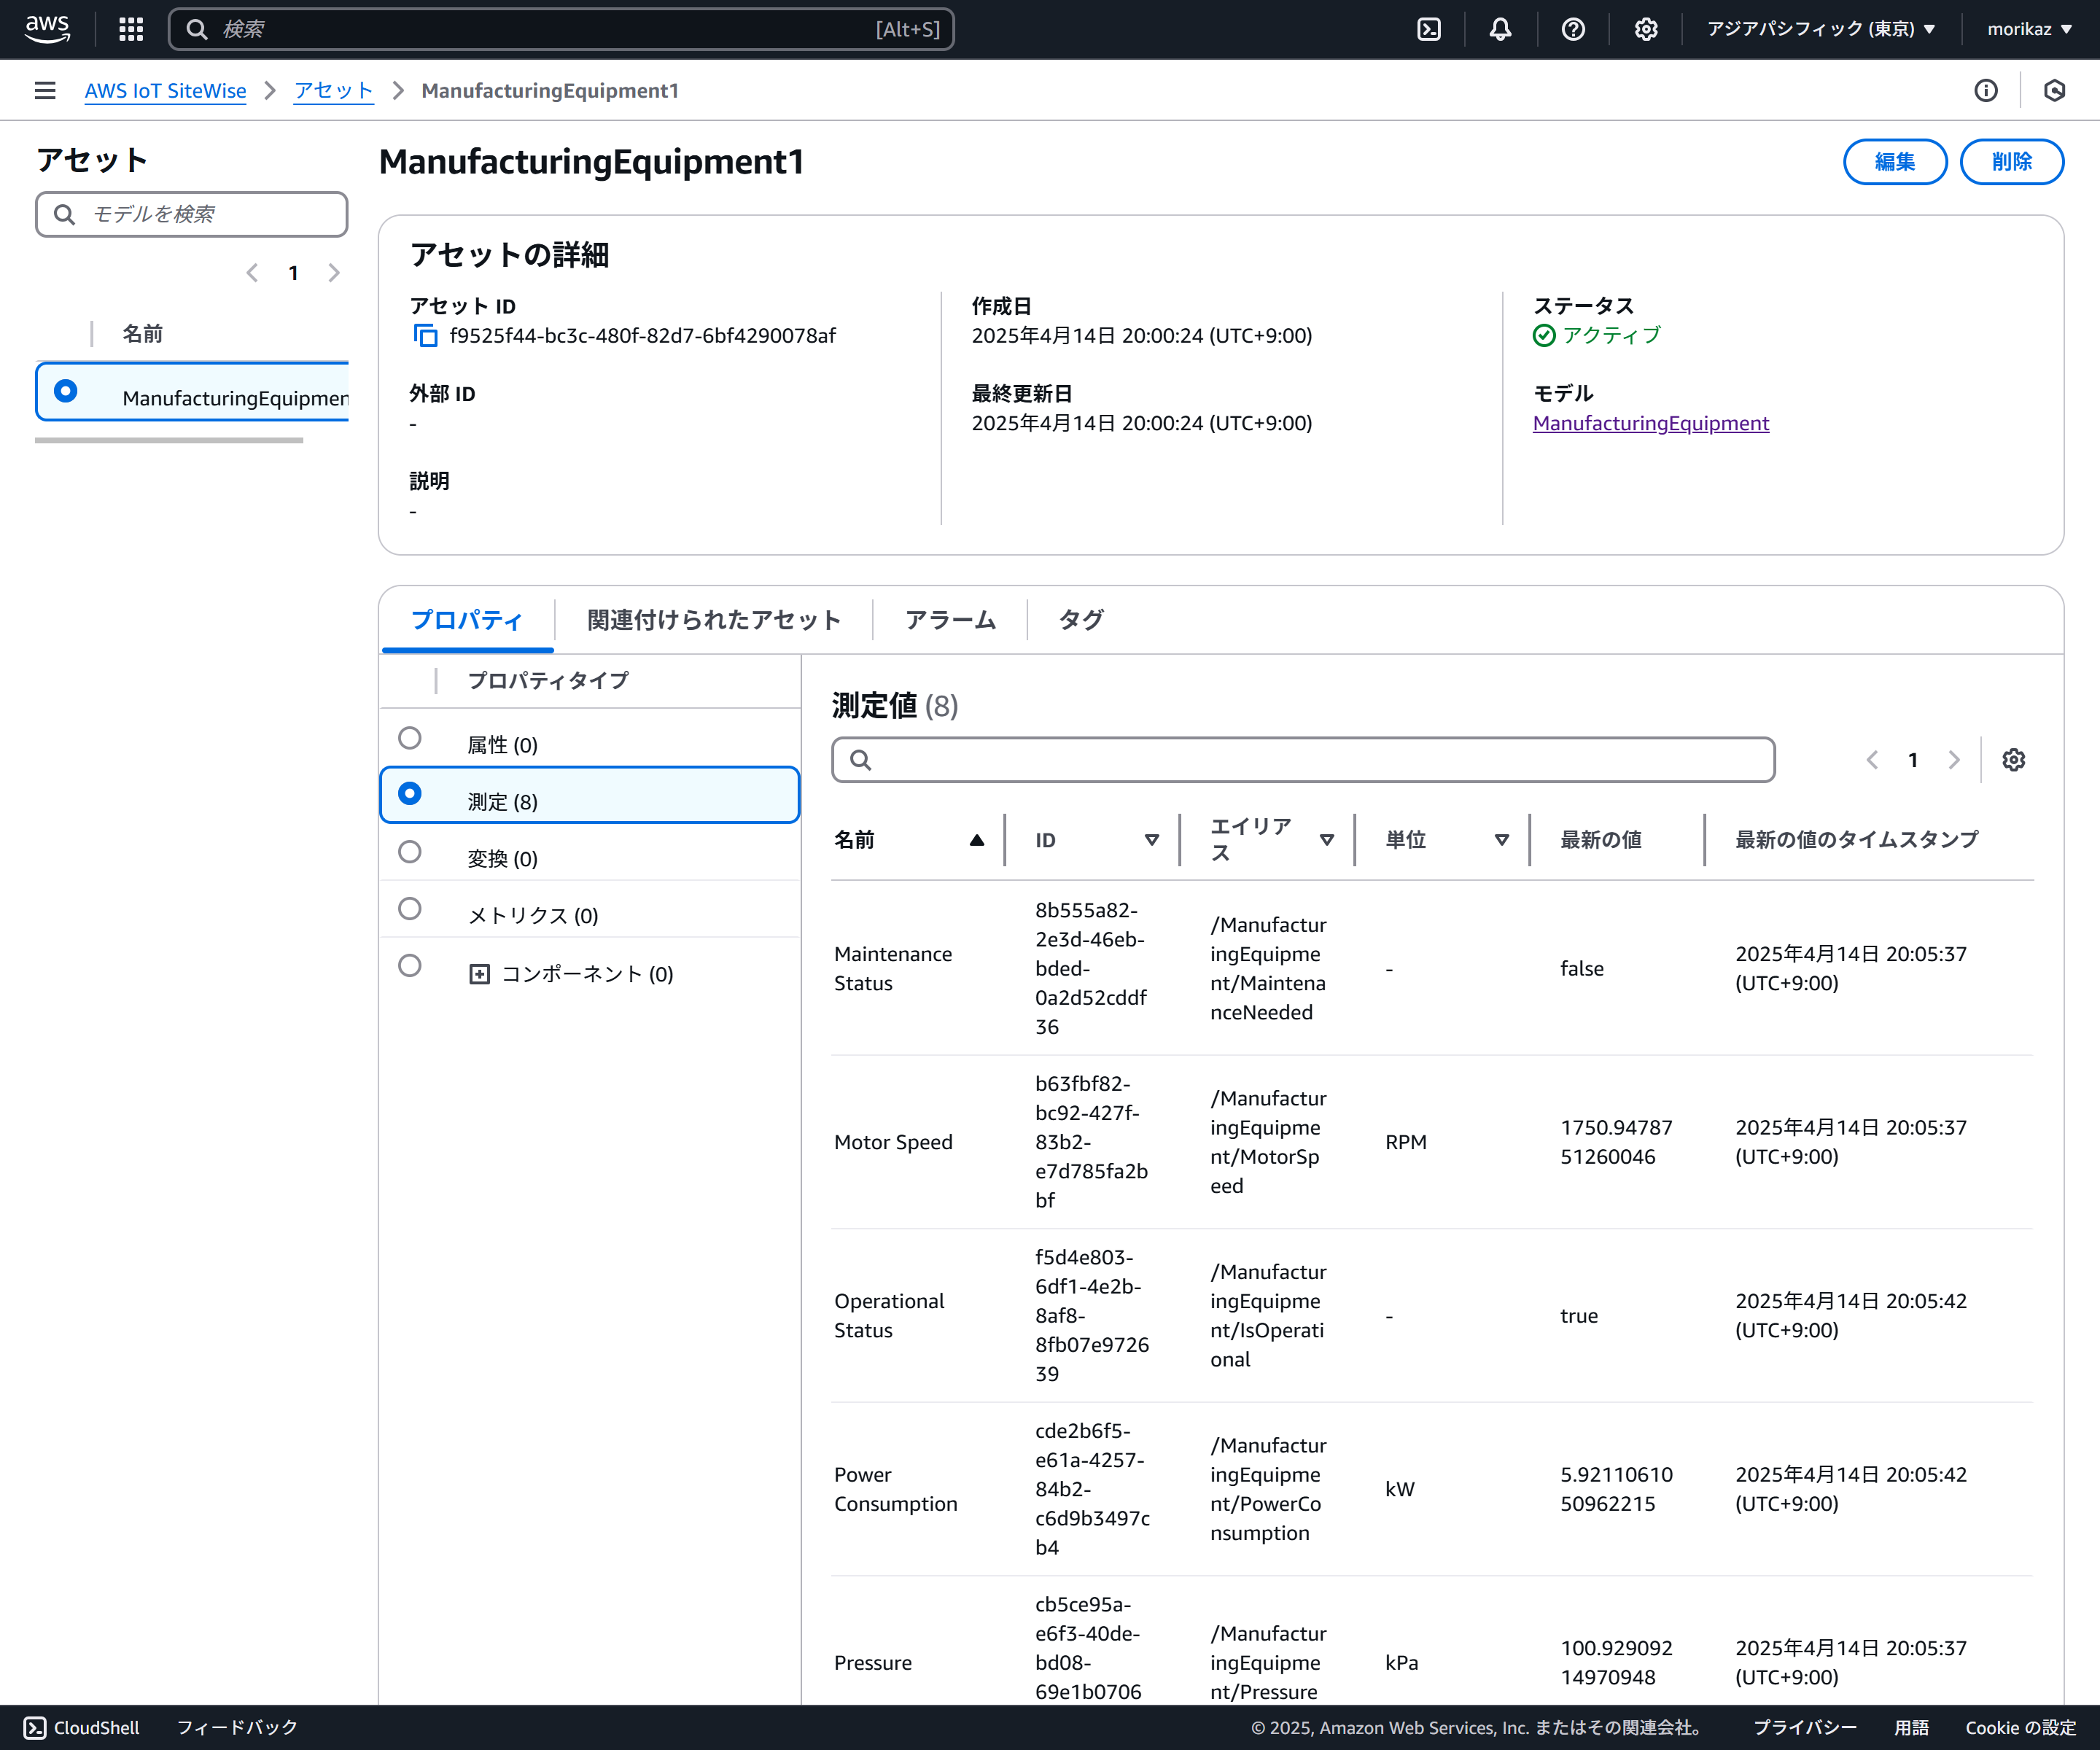Open the morikaz account menu
Viewport: 2100px width, 1750px height.
(x=2029, y=29)
